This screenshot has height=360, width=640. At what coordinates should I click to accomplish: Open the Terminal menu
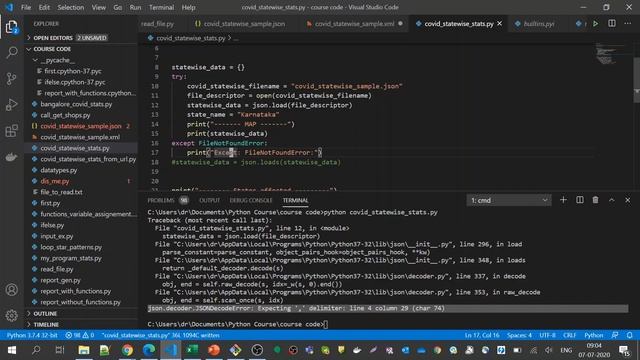pos(161,7)
